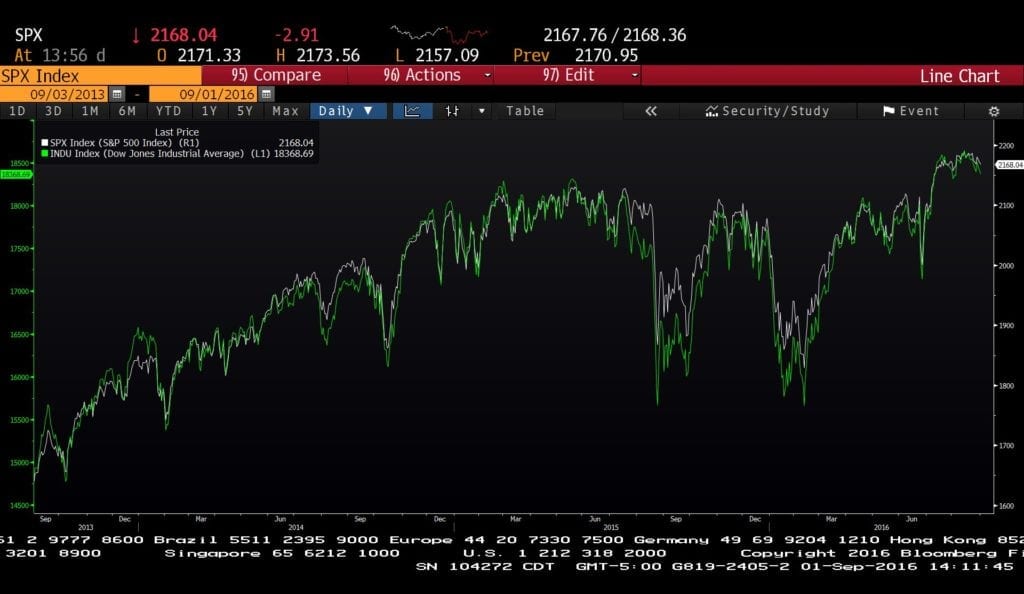Click the SPX Index security field
Image resolution: width=1024 pixels, height=594 pixels.
[101, 76]
